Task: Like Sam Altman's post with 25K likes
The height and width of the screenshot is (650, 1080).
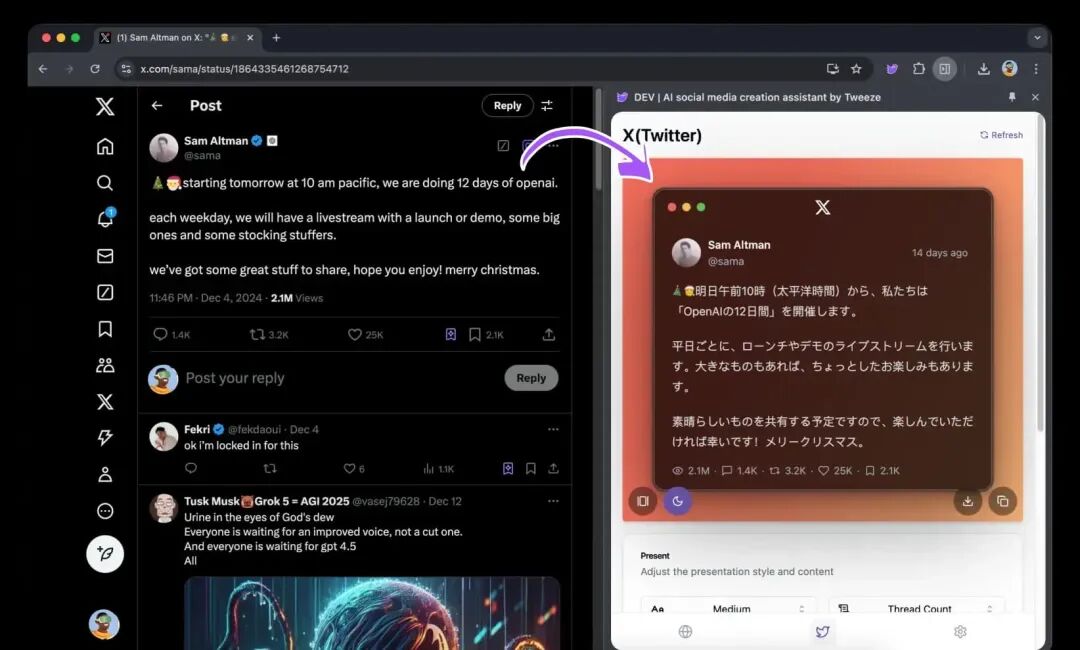Action: [x=355, y=334]
